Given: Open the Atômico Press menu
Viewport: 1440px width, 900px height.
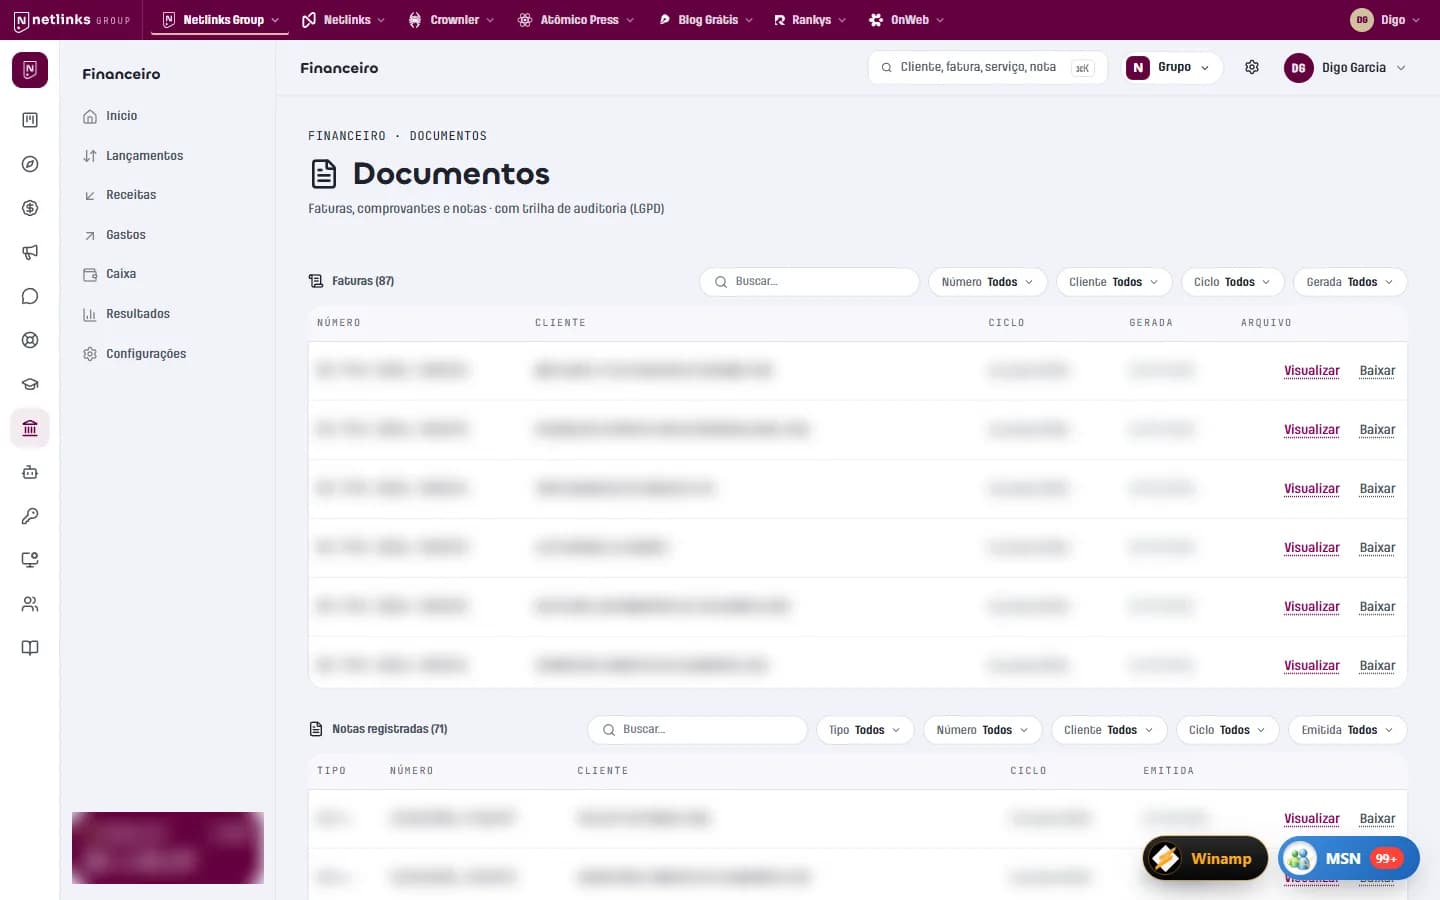Looking at the screenshot, I should click(576, 20).
